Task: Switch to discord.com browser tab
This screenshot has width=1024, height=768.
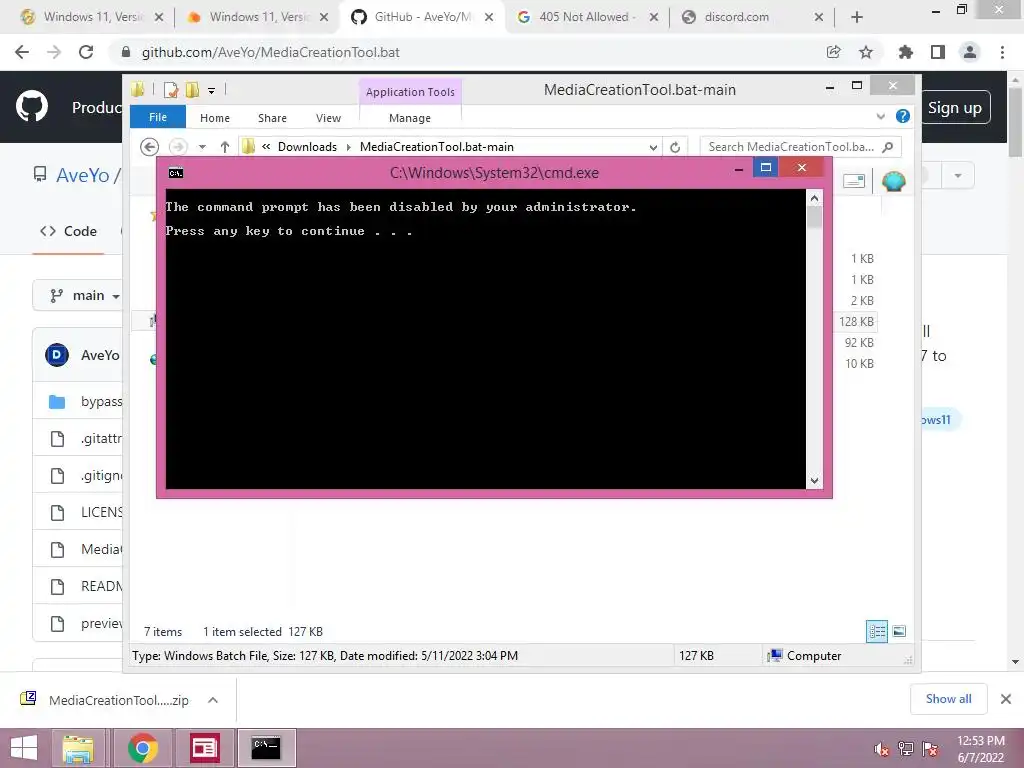Action: pos(751,18)
